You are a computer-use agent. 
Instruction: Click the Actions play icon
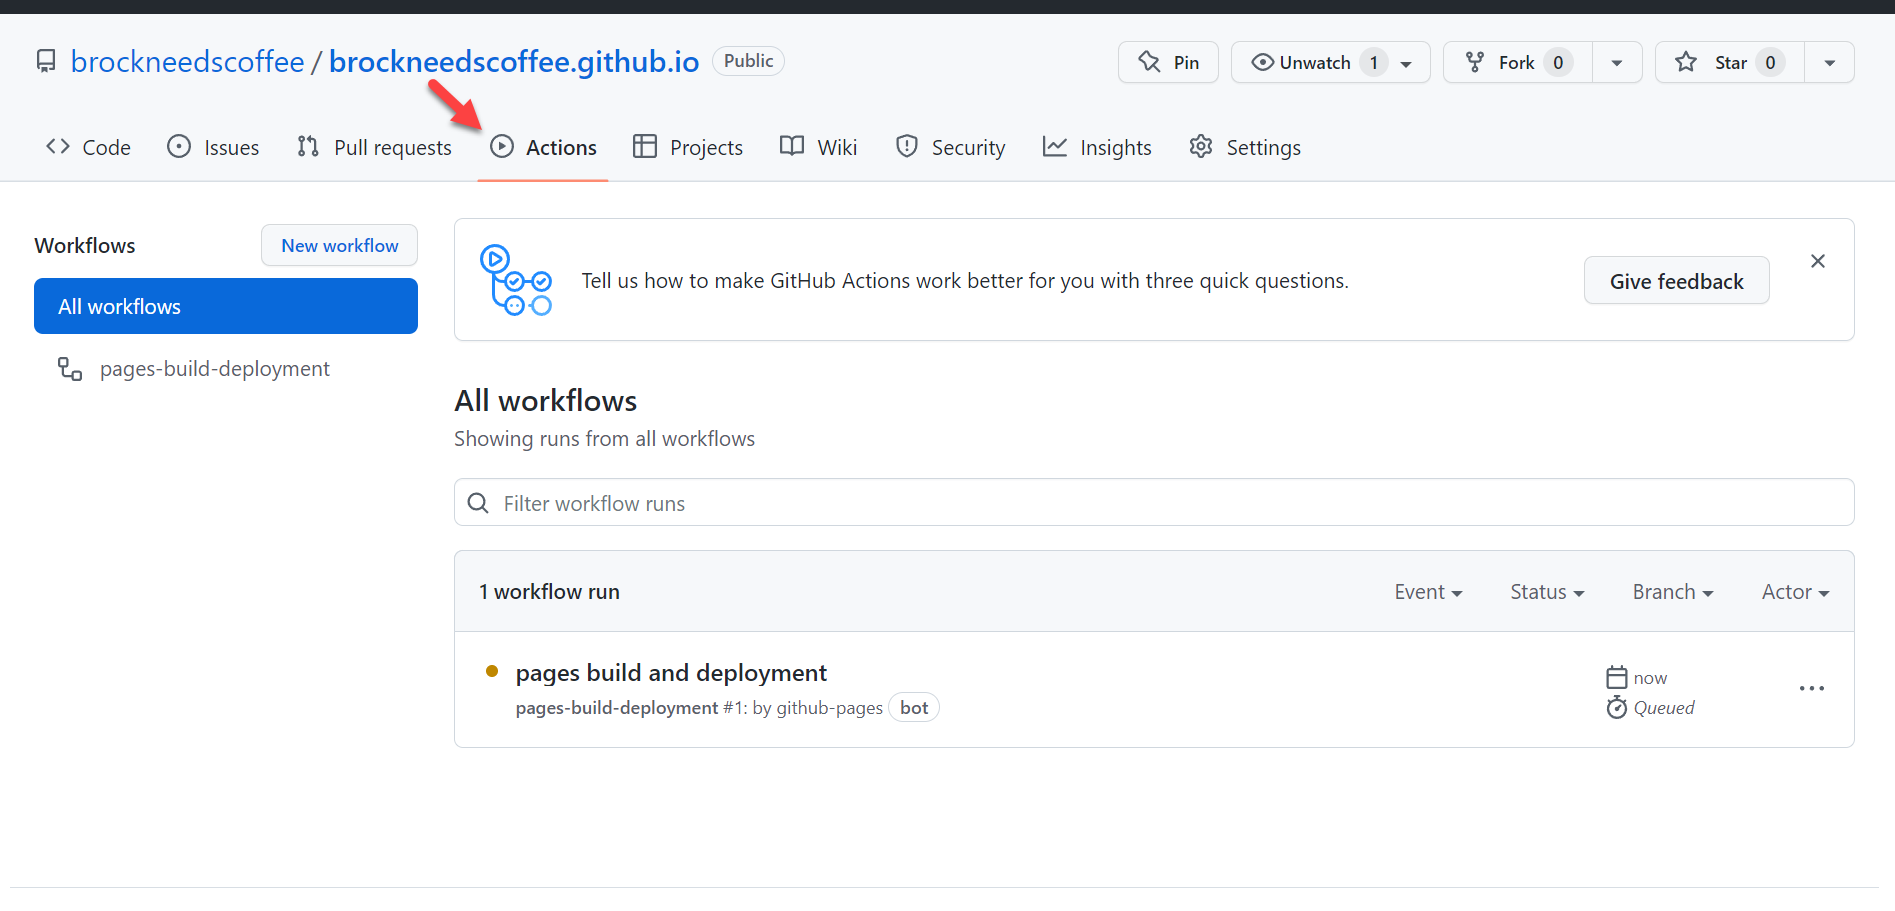click(x=502, y=147)
